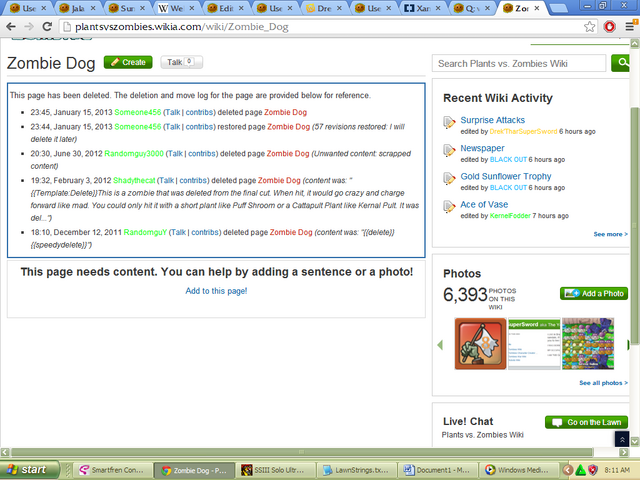The image size is (640, 480).
Task: Click the green wiki search magnifier button
Action: (x=622, y=63)
